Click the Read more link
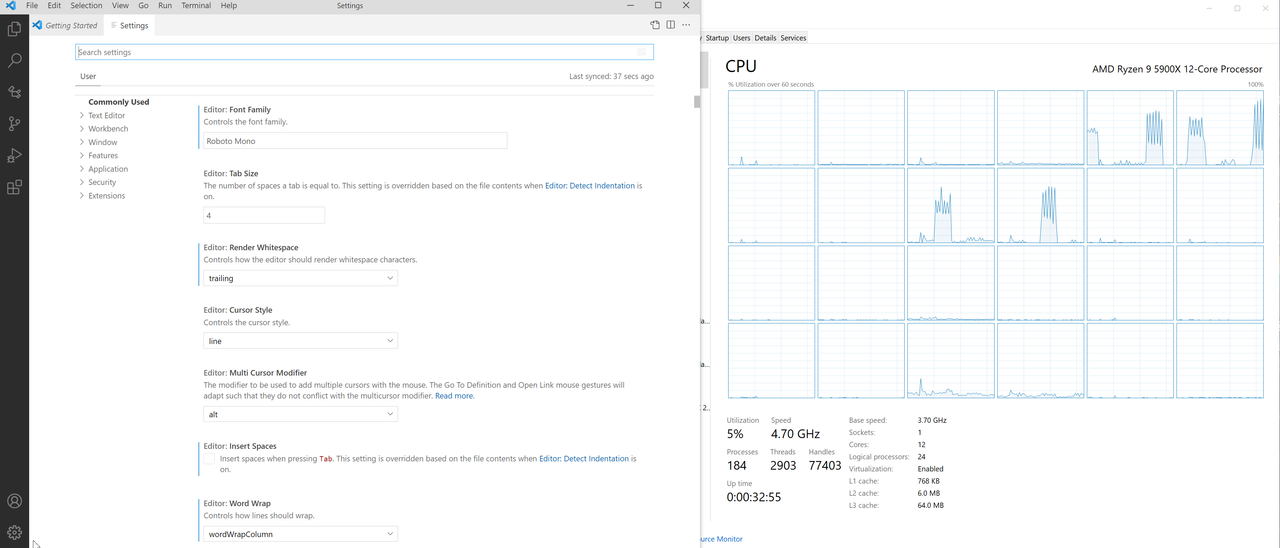Screen dimensions: 1280x548 coord(454,396)
